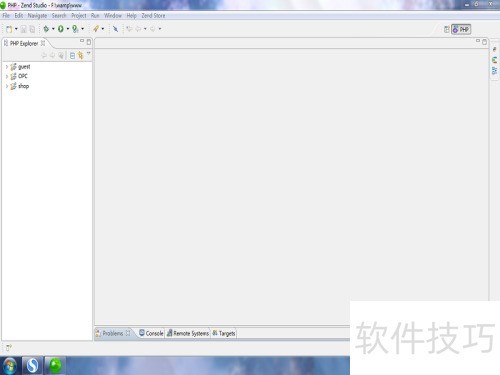Click PHP Explorer Back arrow icon
Viewport: 500px width, 375px height.
point(44,55)
